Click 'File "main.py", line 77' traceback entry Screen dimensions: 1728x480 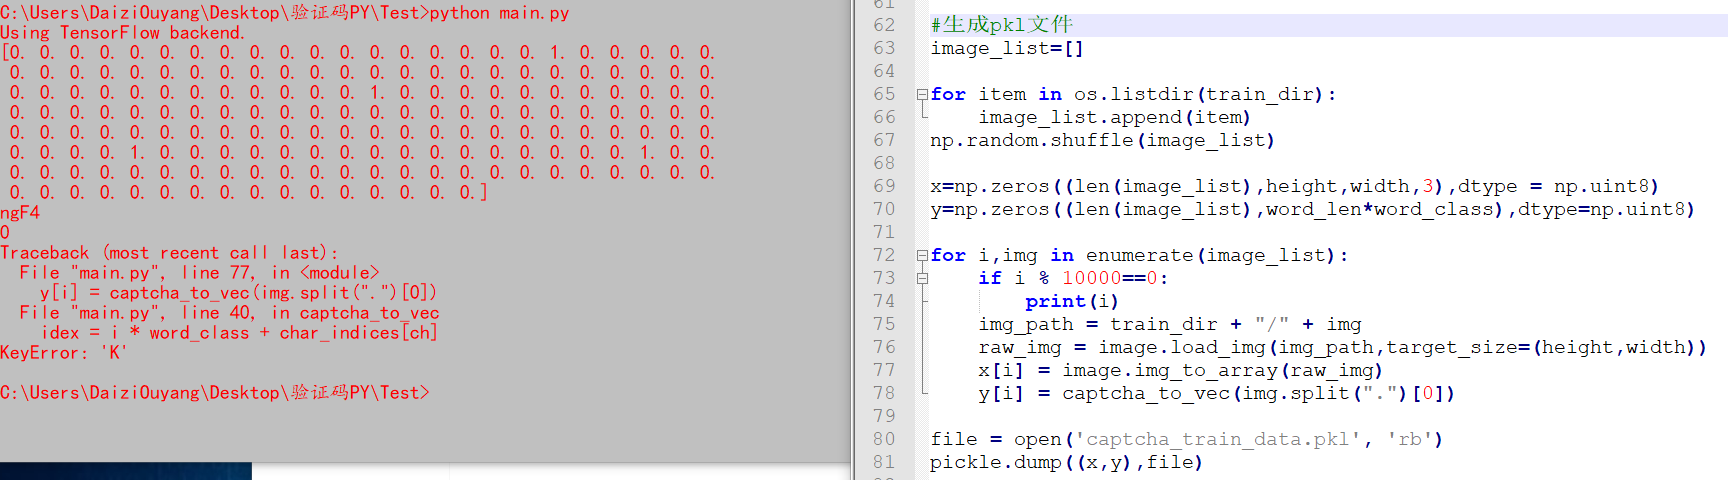click(x=200, y=273)
